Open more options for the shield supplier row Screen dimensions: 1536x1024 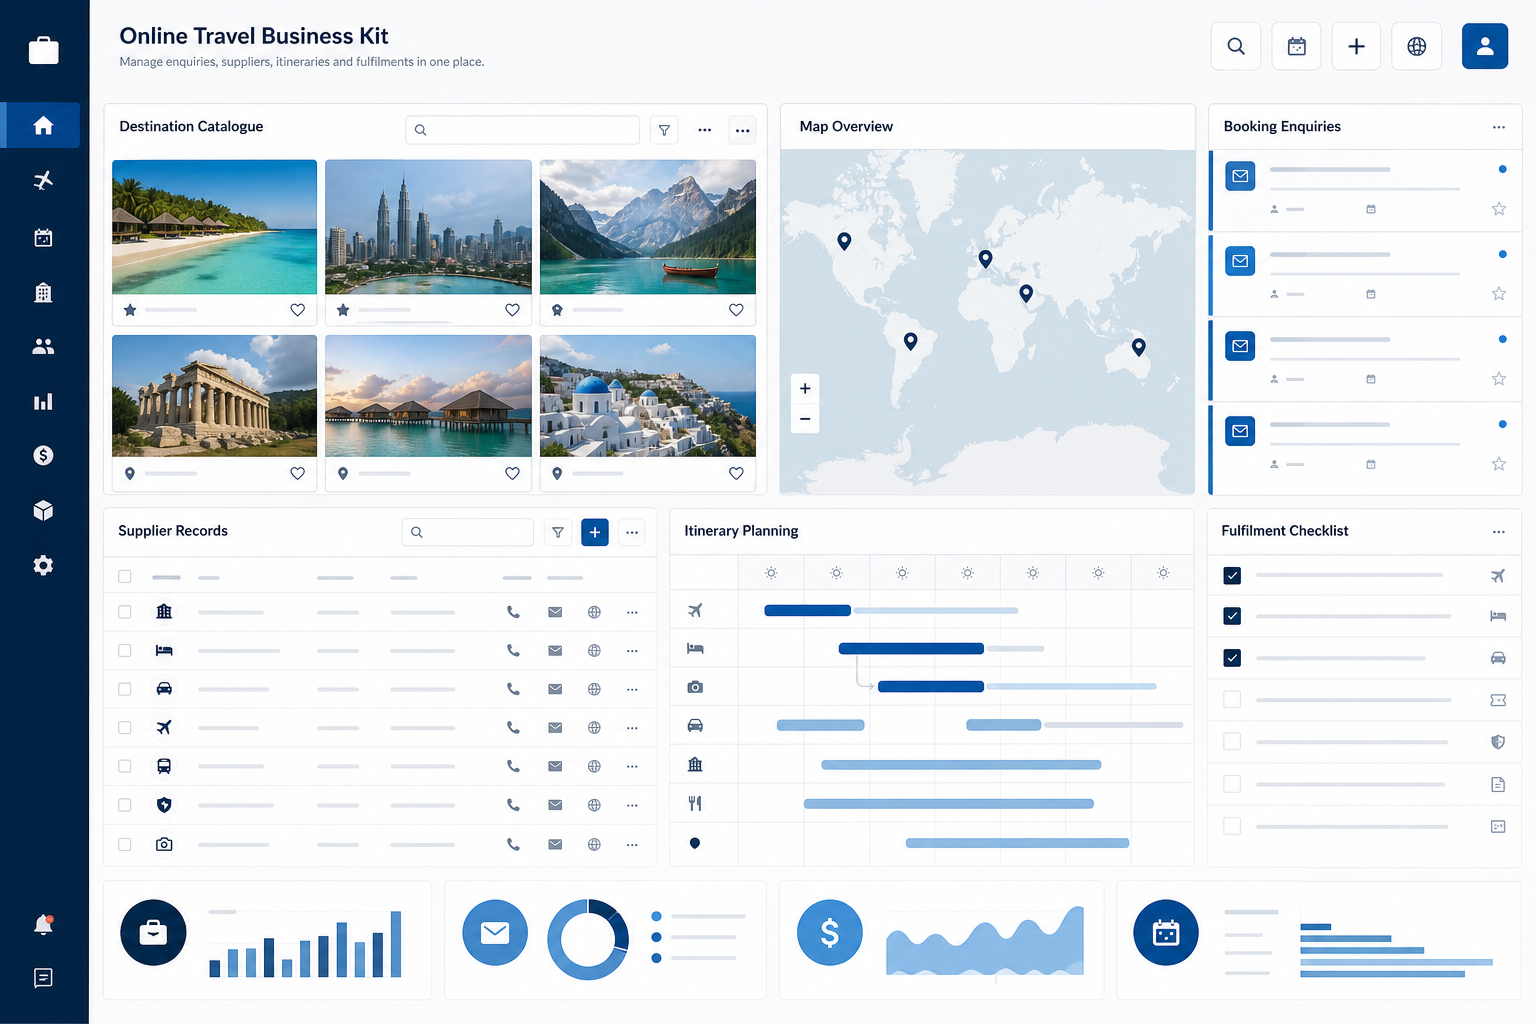click(632, 805)
